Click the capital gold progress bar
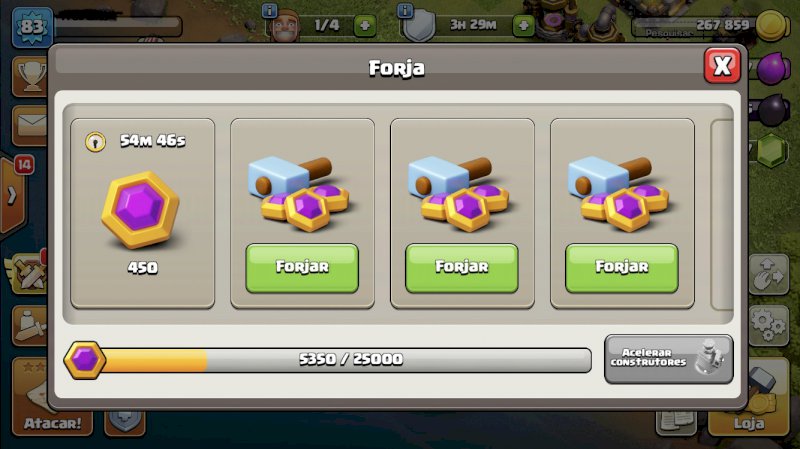This screenshot has height=449, width=800. coord(347,360)
